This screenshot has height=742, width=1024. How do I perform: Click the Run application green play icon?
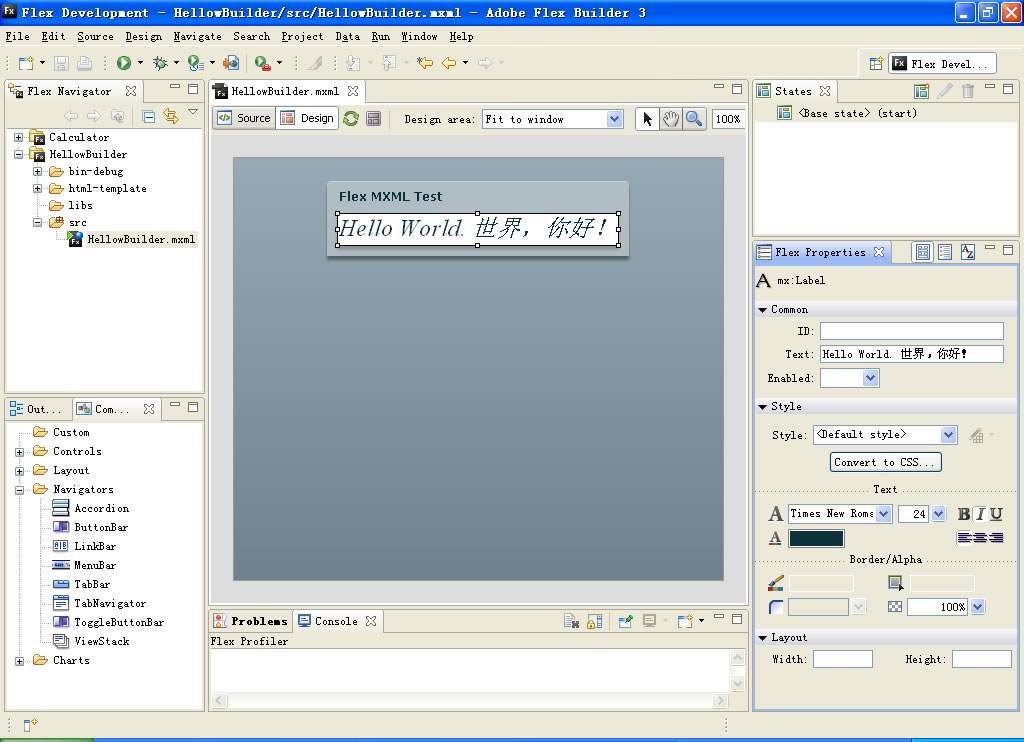123,63
